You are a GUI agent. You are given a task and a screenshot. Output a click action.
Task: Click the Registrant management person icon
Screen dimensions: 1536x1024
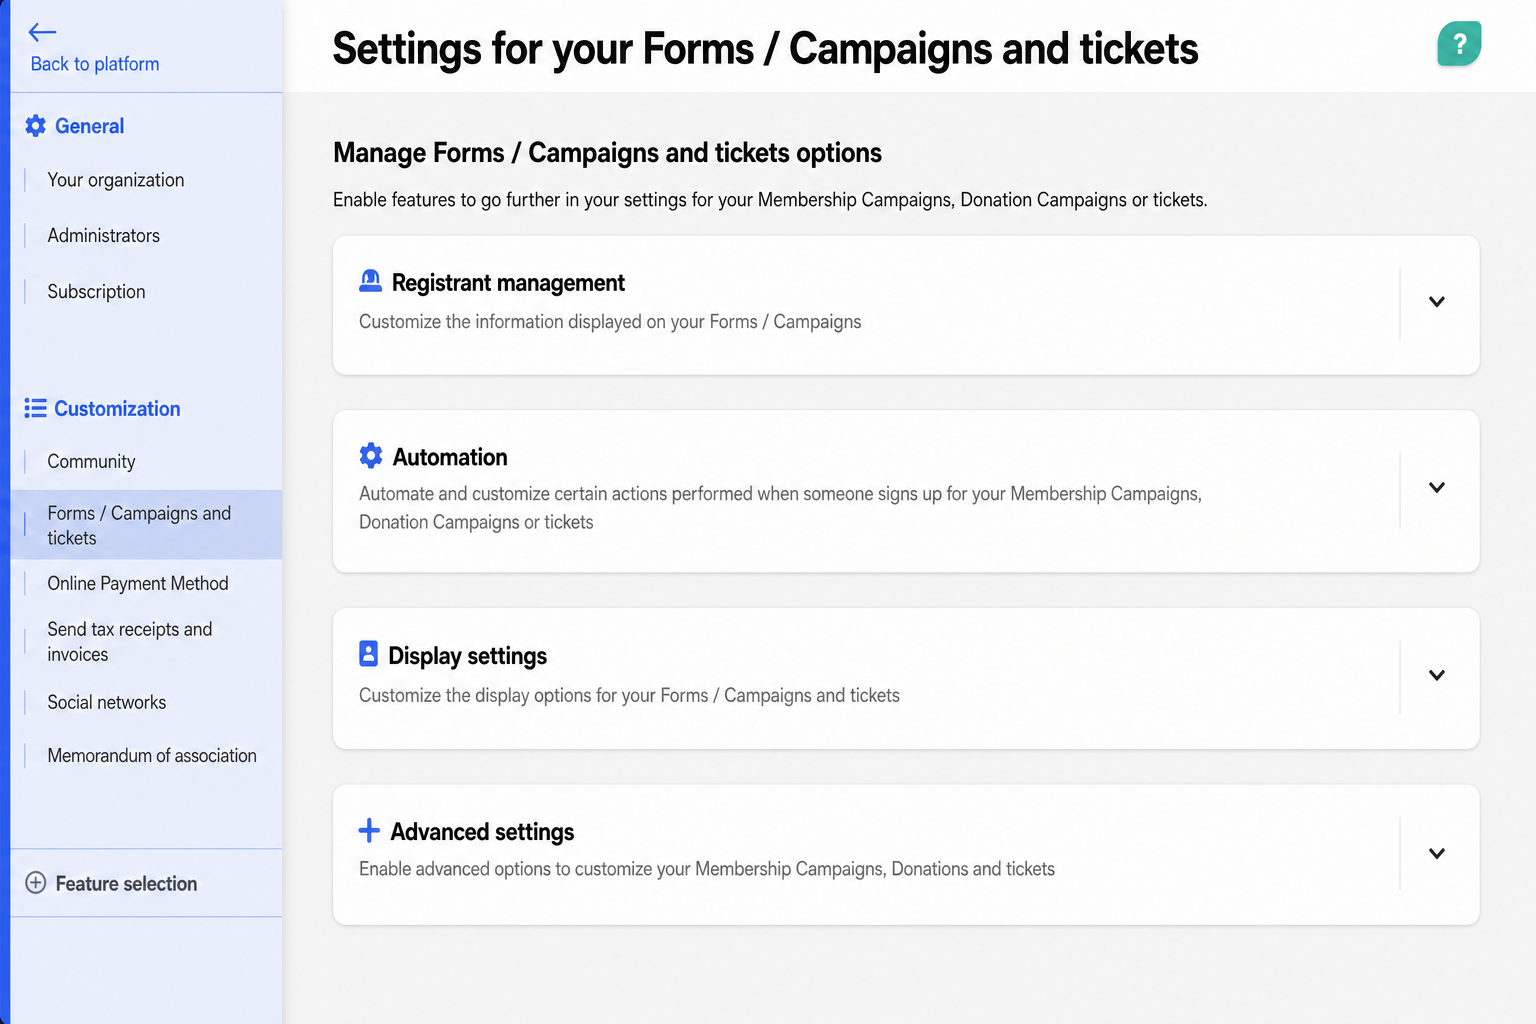point(370,281)
